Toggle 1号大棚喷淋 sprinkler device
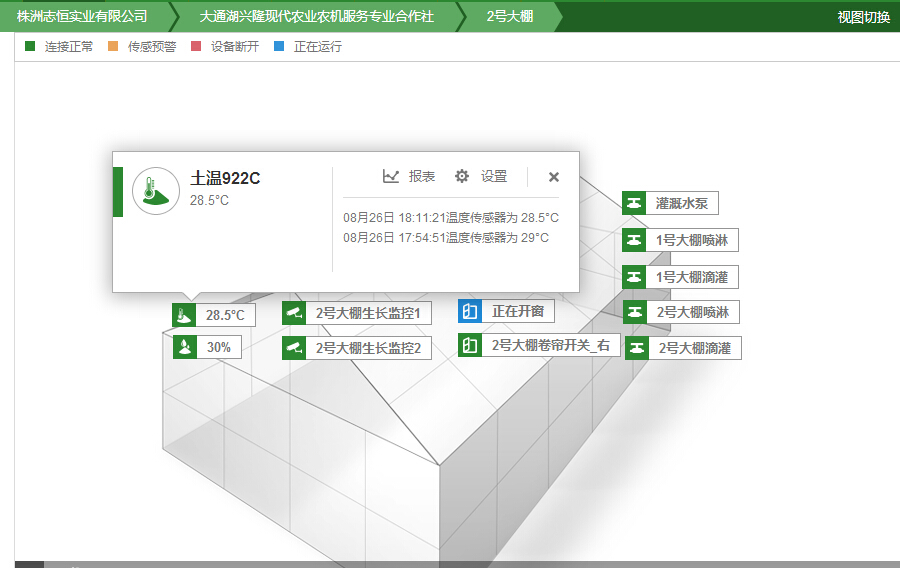Viewport: 900px width, 568px height. [x=633, y=240]
